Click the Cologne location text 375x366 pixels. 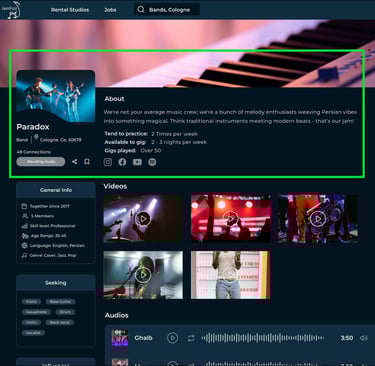click(x=60, y=140)
